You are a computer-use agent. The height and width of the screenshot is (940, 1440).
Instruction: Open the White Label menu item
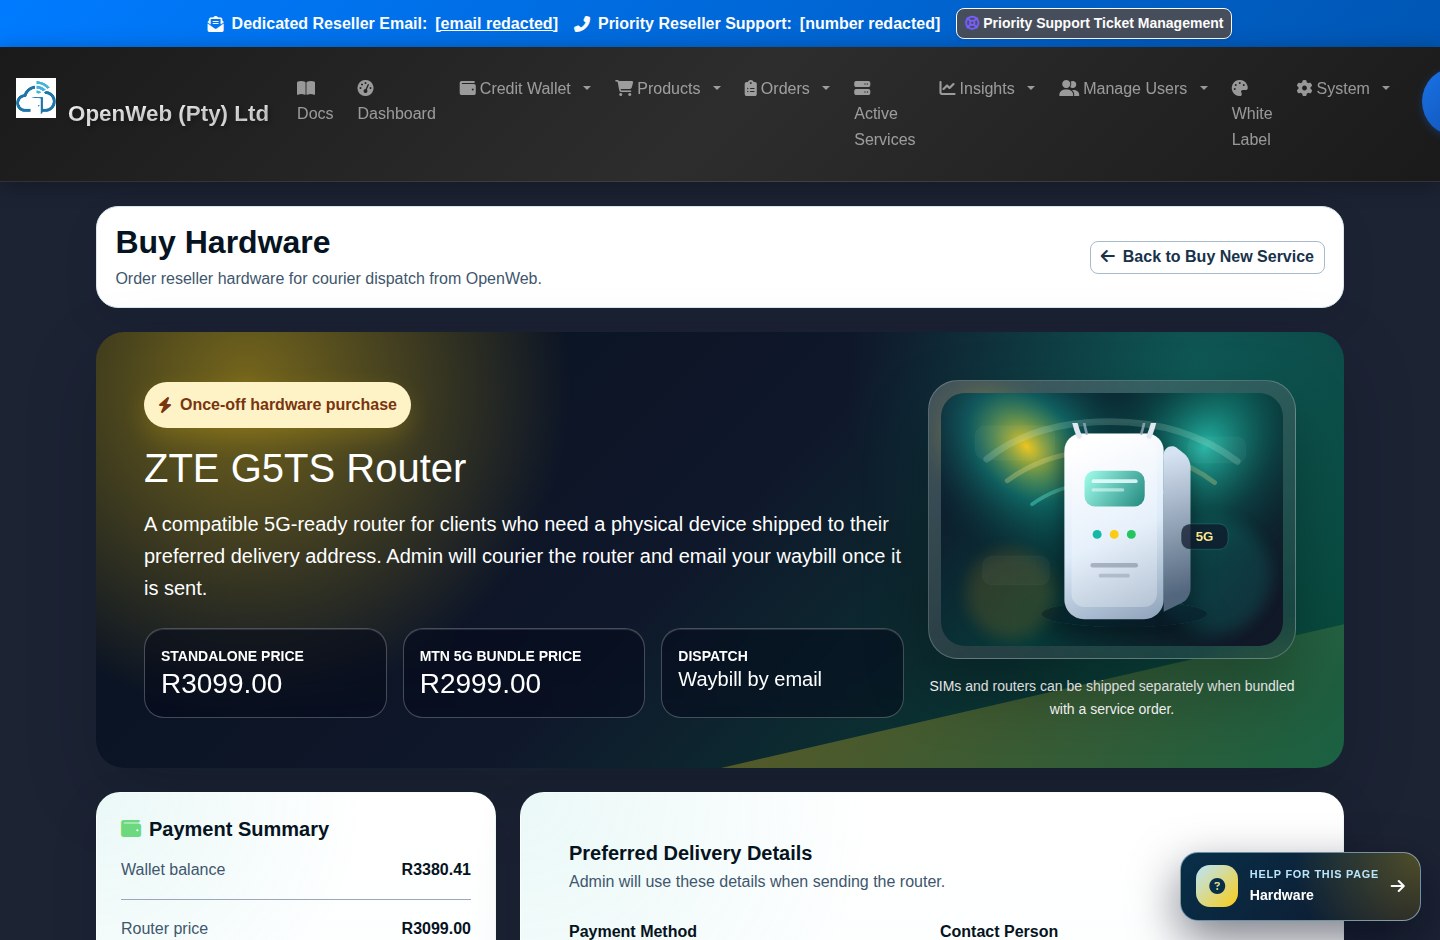pos(1252,113)
